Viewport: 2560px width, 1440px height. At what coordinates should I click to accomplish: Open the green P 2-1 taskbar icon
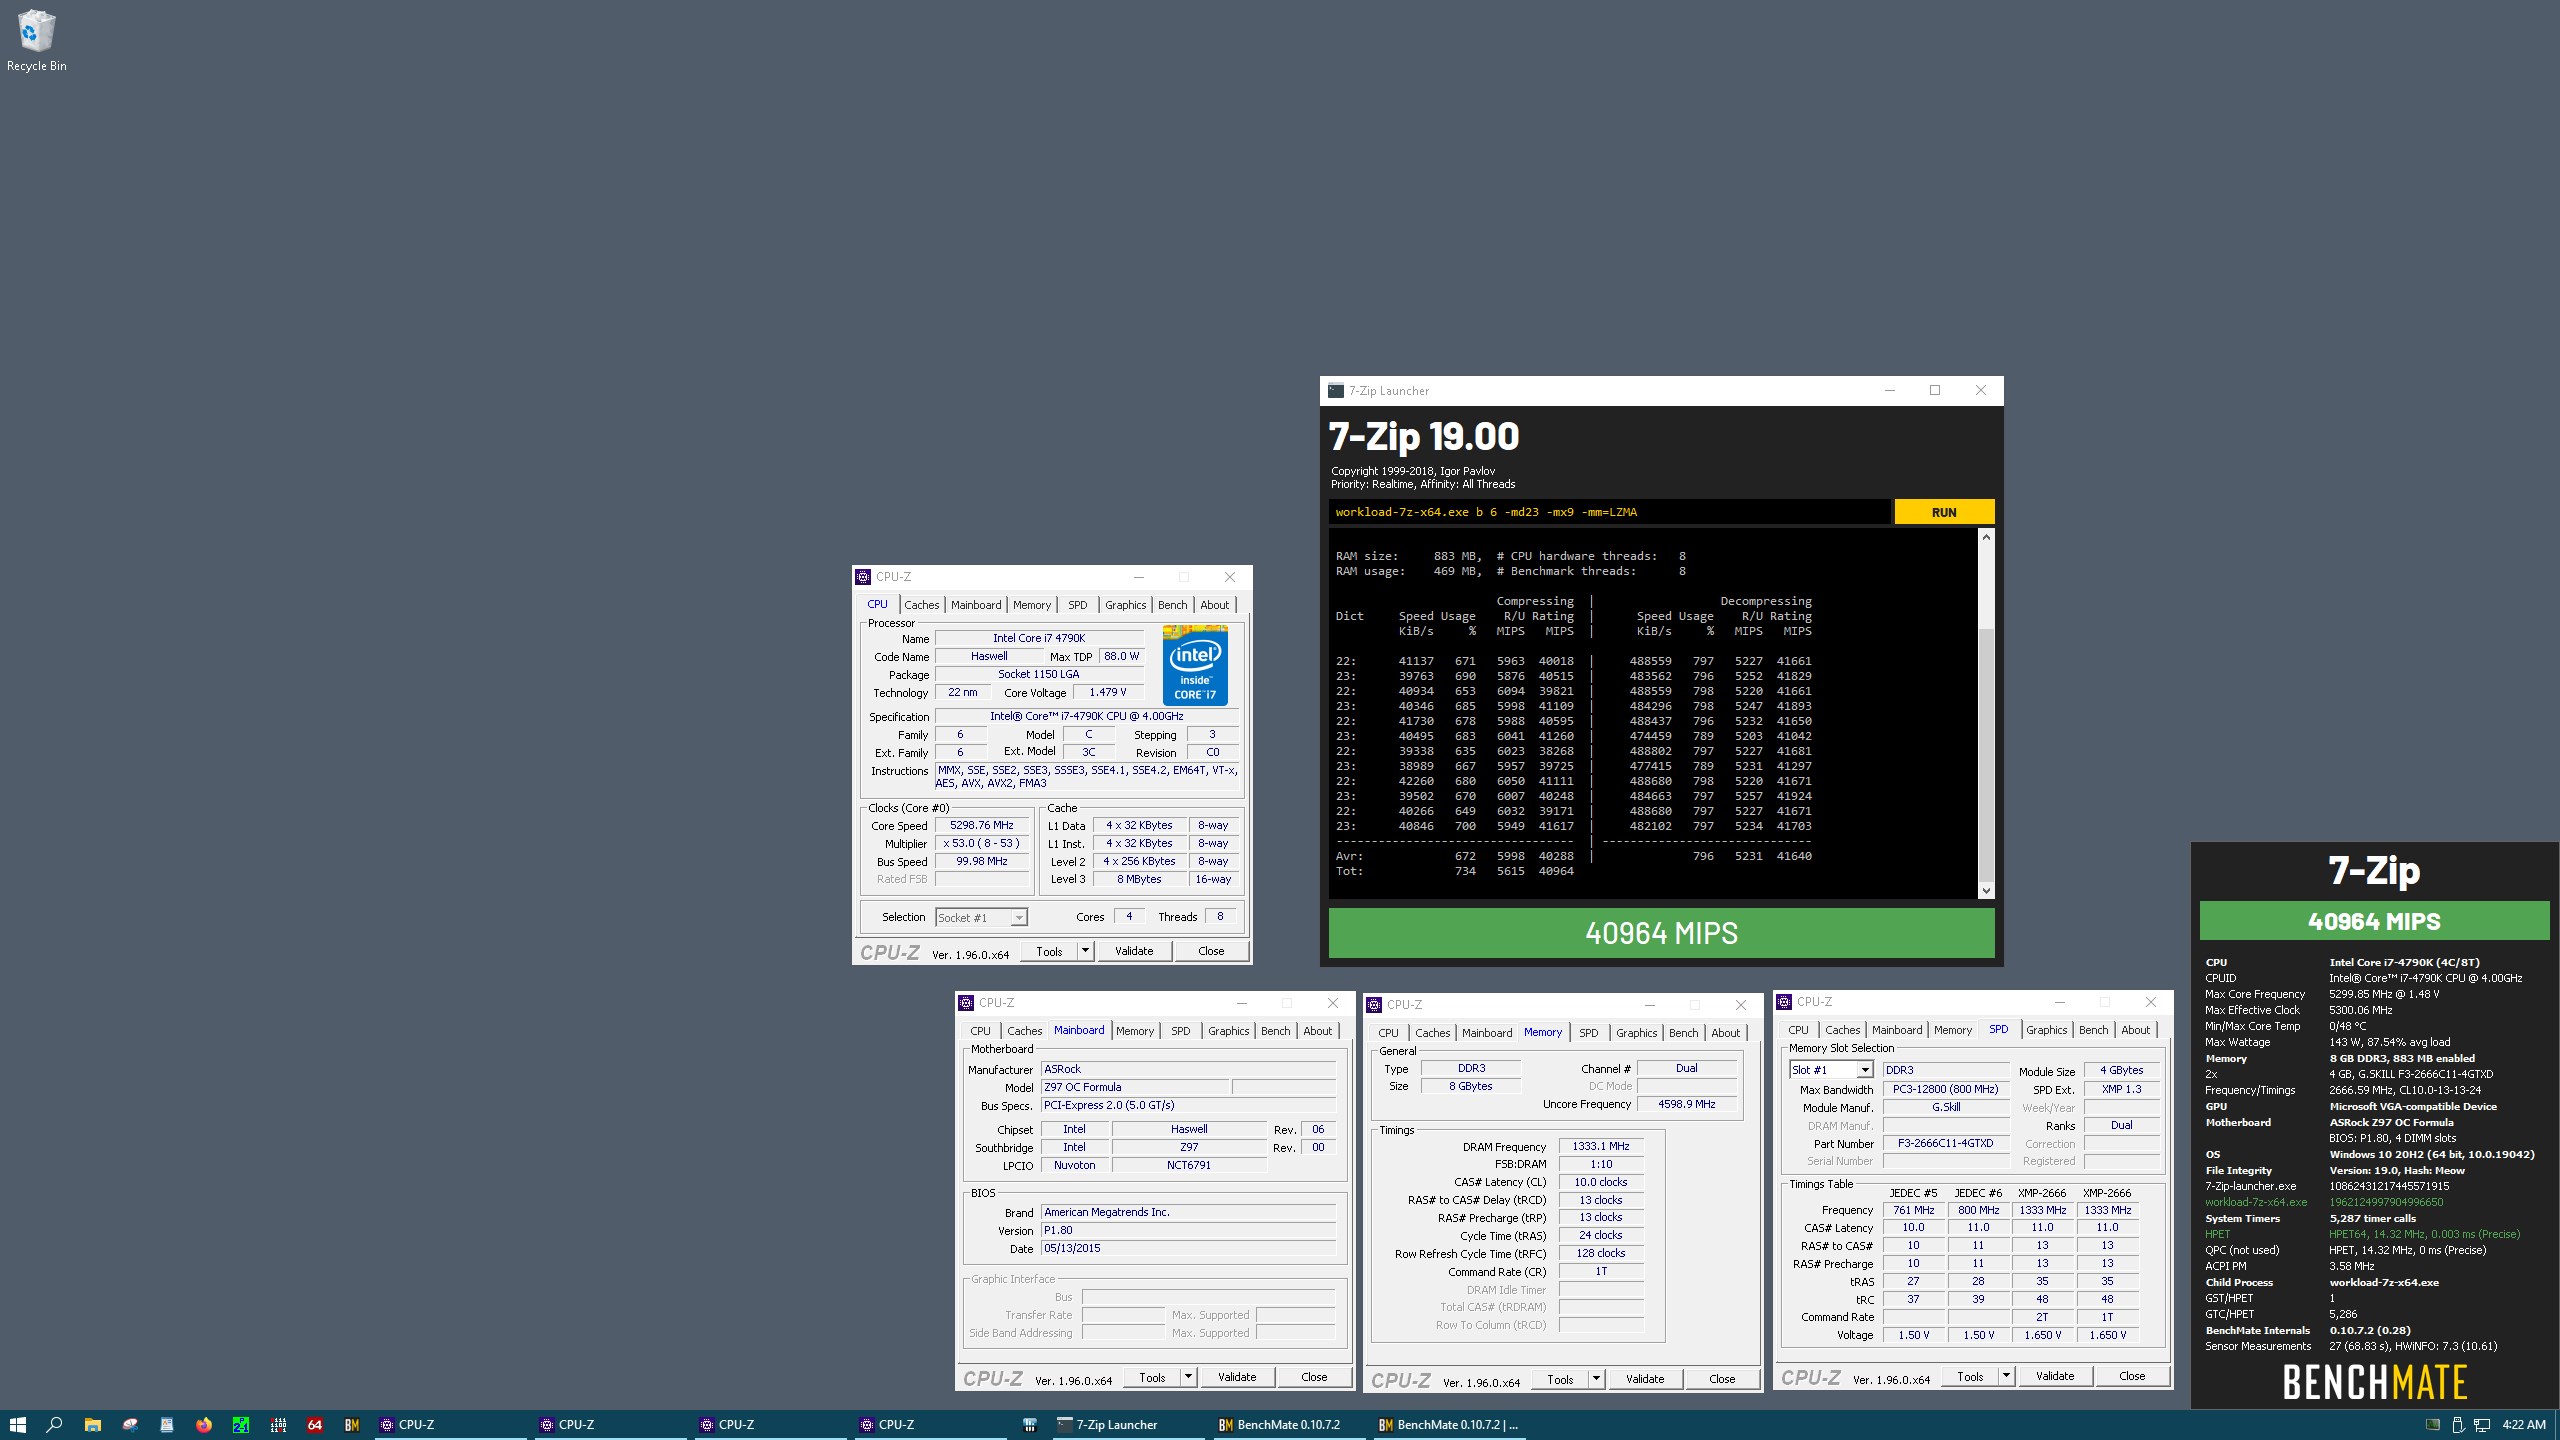pyautogui.click(x=241, y=1425)
